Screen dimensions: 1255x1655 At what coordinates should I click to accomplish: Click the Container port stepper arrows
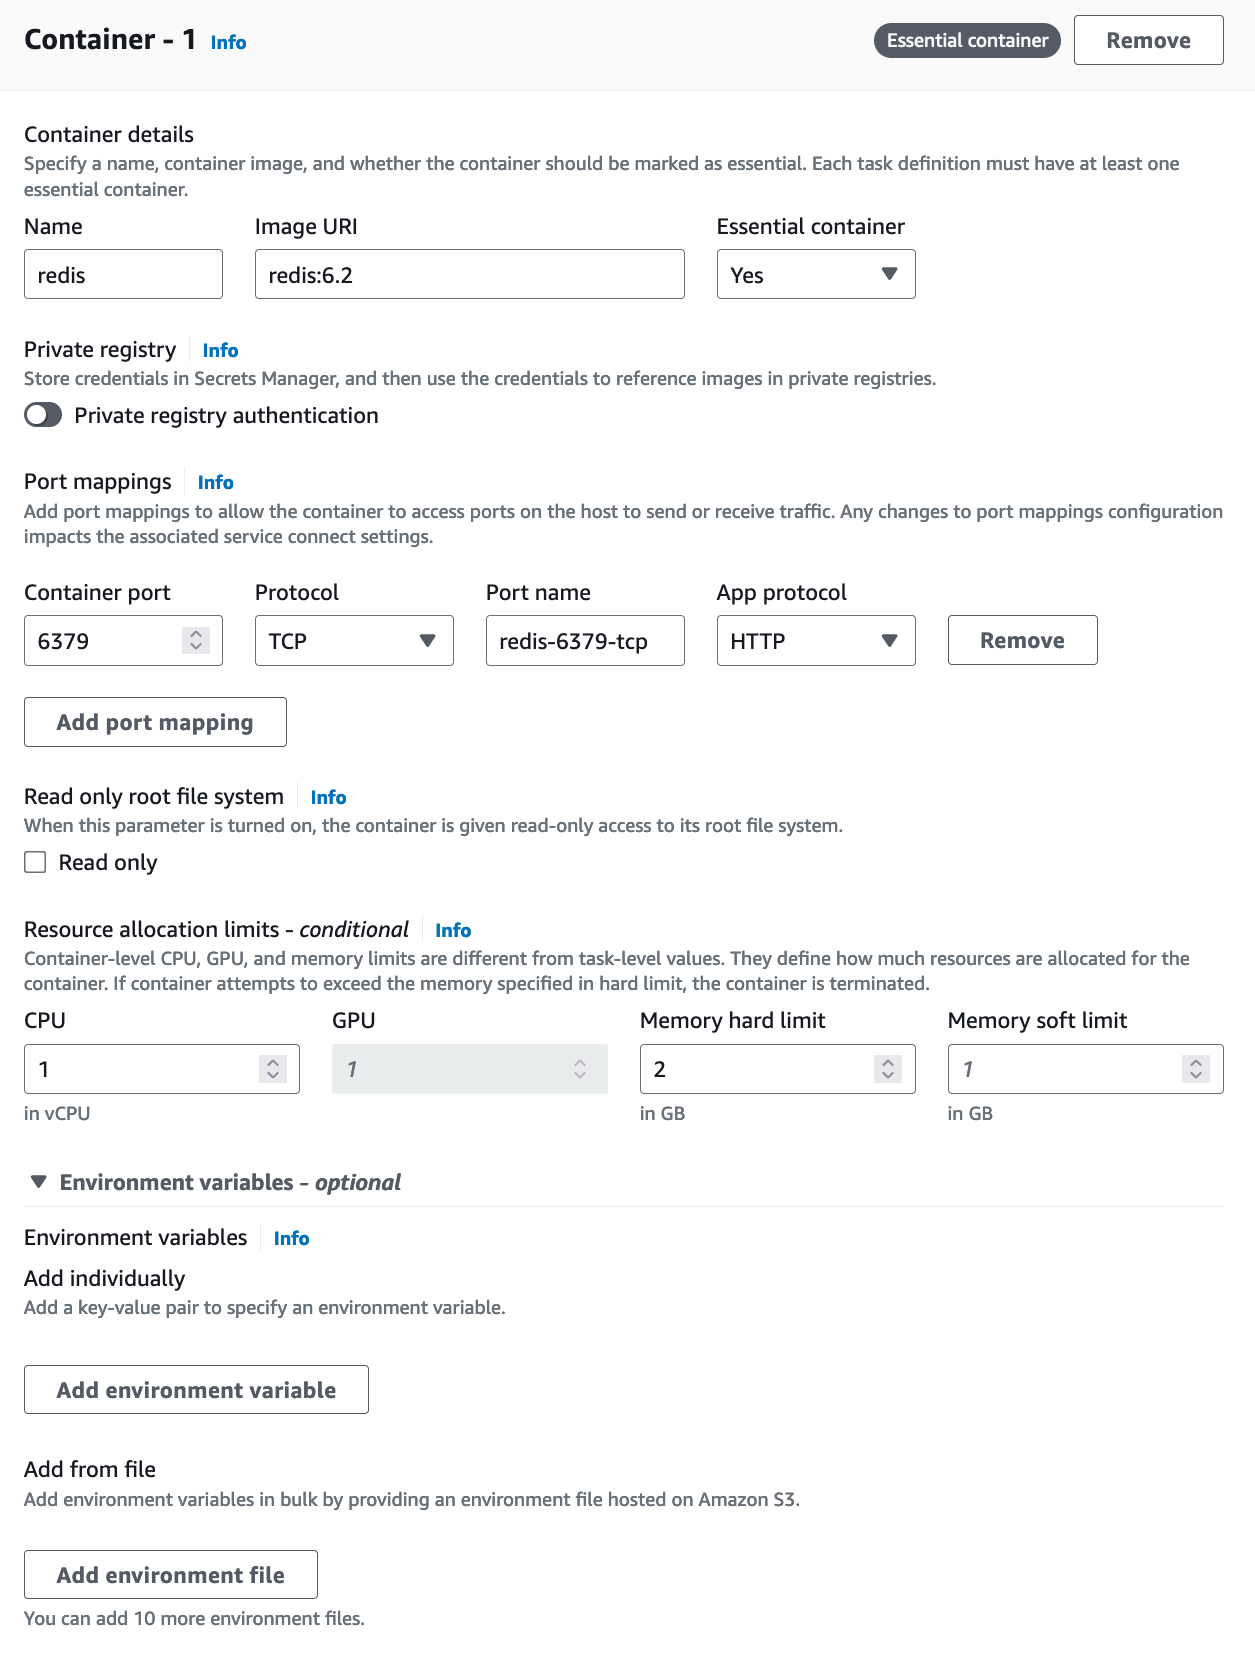pyautogui.click(x=196, y=640)
